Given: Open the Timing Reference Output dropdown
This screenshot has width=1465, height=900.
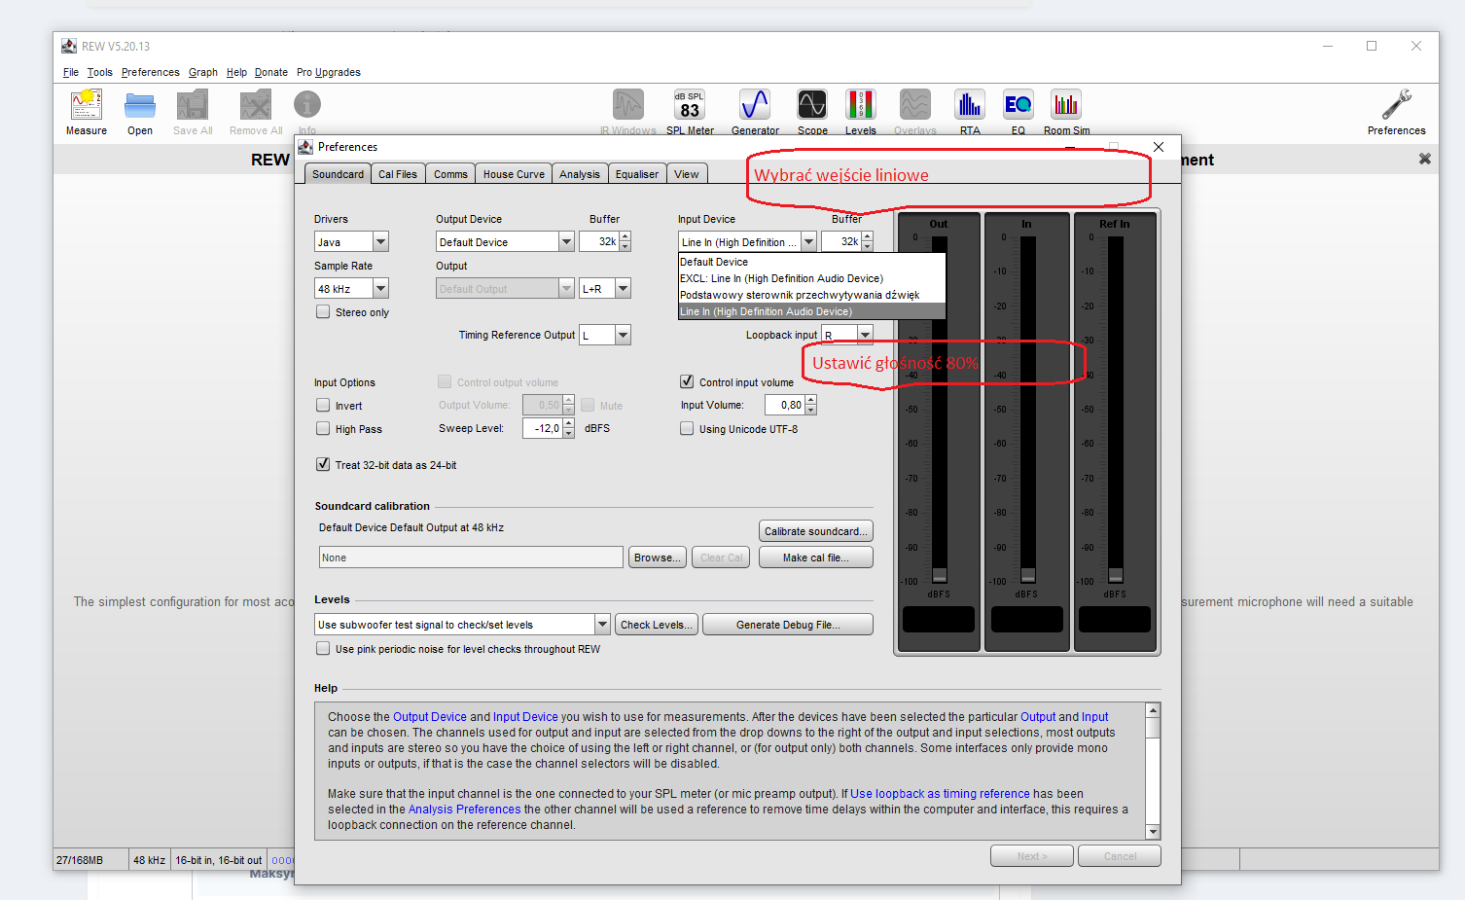Looking at the screenshot, I should 623,335.
